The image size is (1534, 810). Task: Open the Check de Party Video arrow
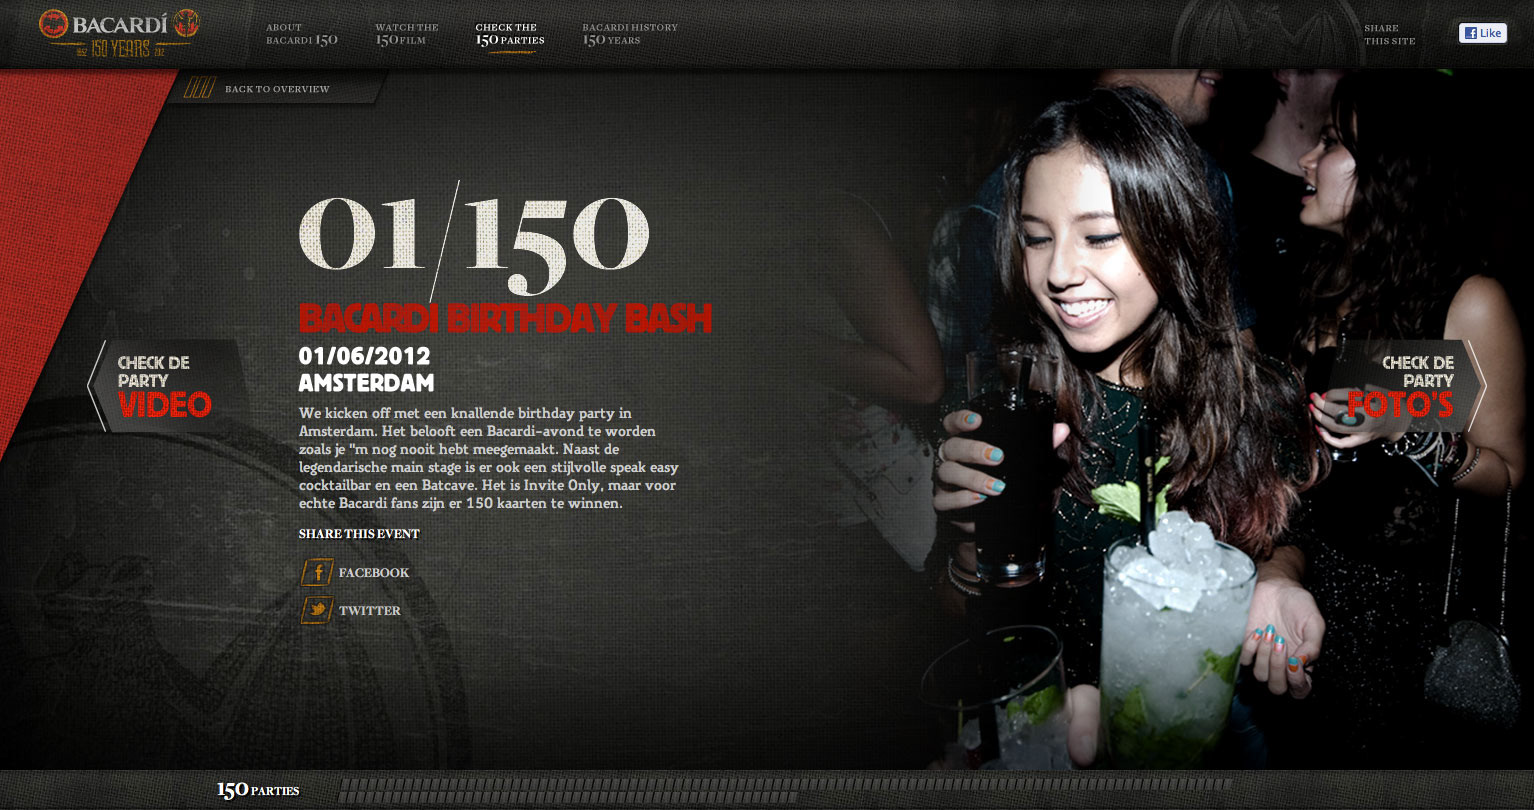(166, 386)
